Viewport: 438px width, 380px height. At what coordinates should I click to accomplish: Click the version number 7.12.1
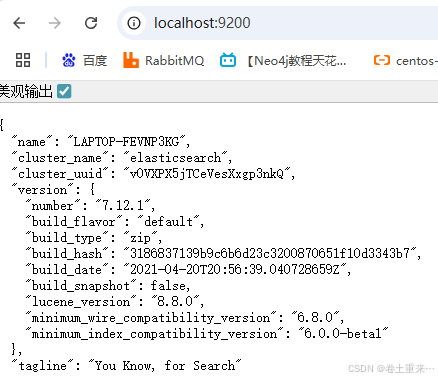click(x=122, y=206)
